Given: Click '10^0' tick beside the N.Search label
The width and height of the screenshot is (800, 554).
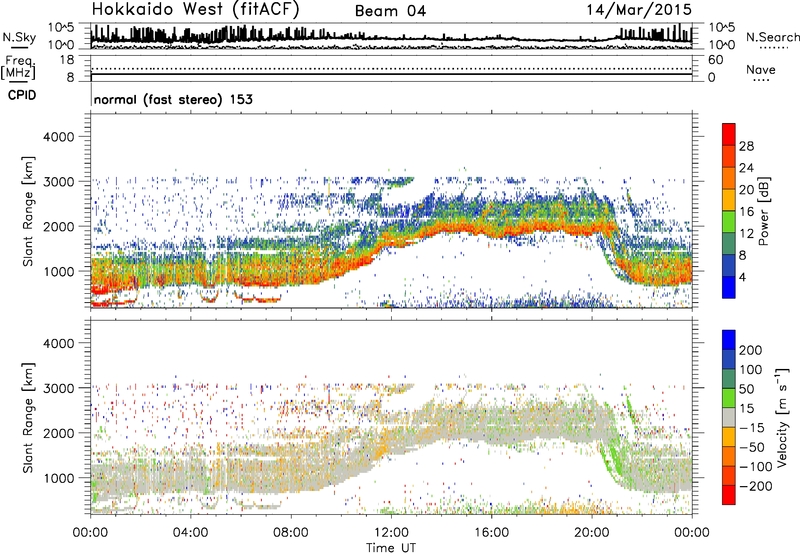Looking at the screenshot, I should pyautogui.click(x=721, y=45).
